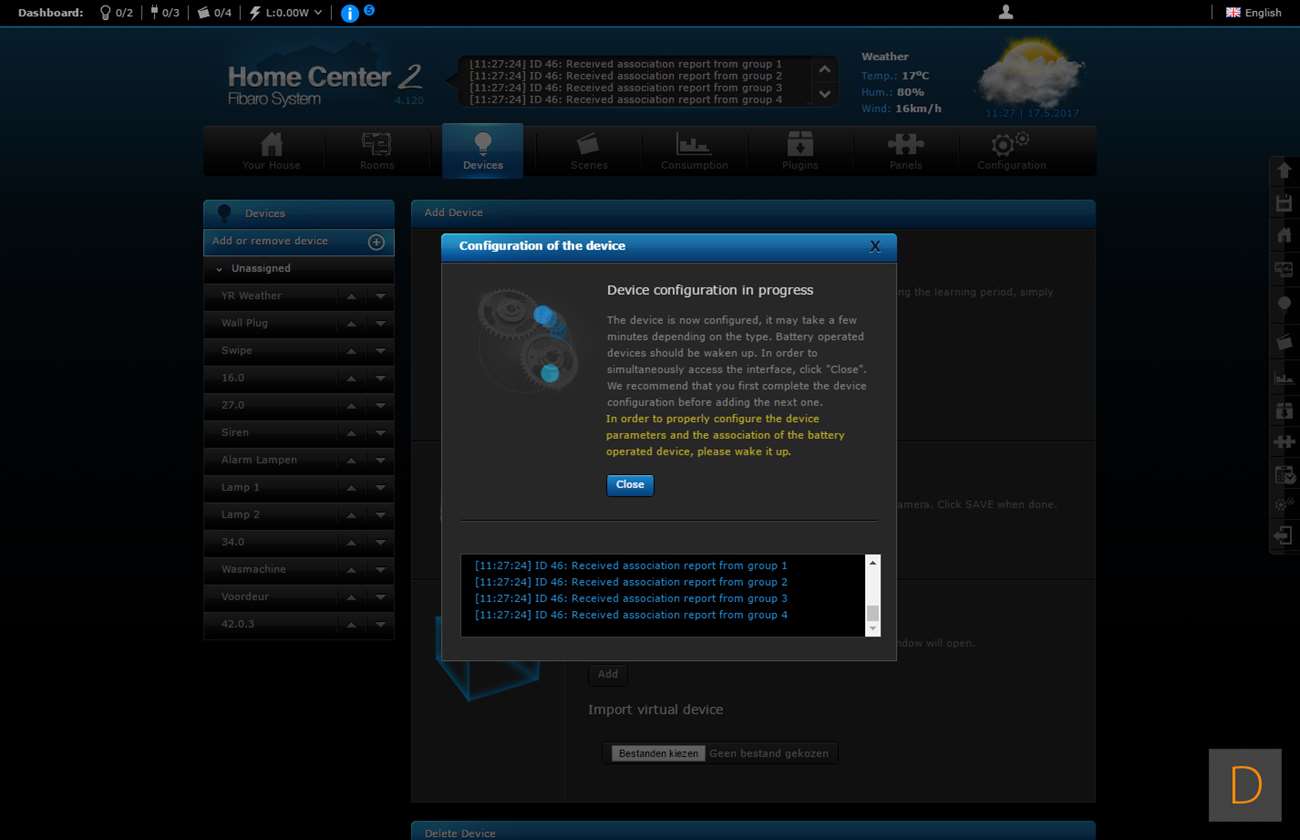Collapse the Unassigned device group
This screenshot has height=840, width=1300.
[219, 269]
